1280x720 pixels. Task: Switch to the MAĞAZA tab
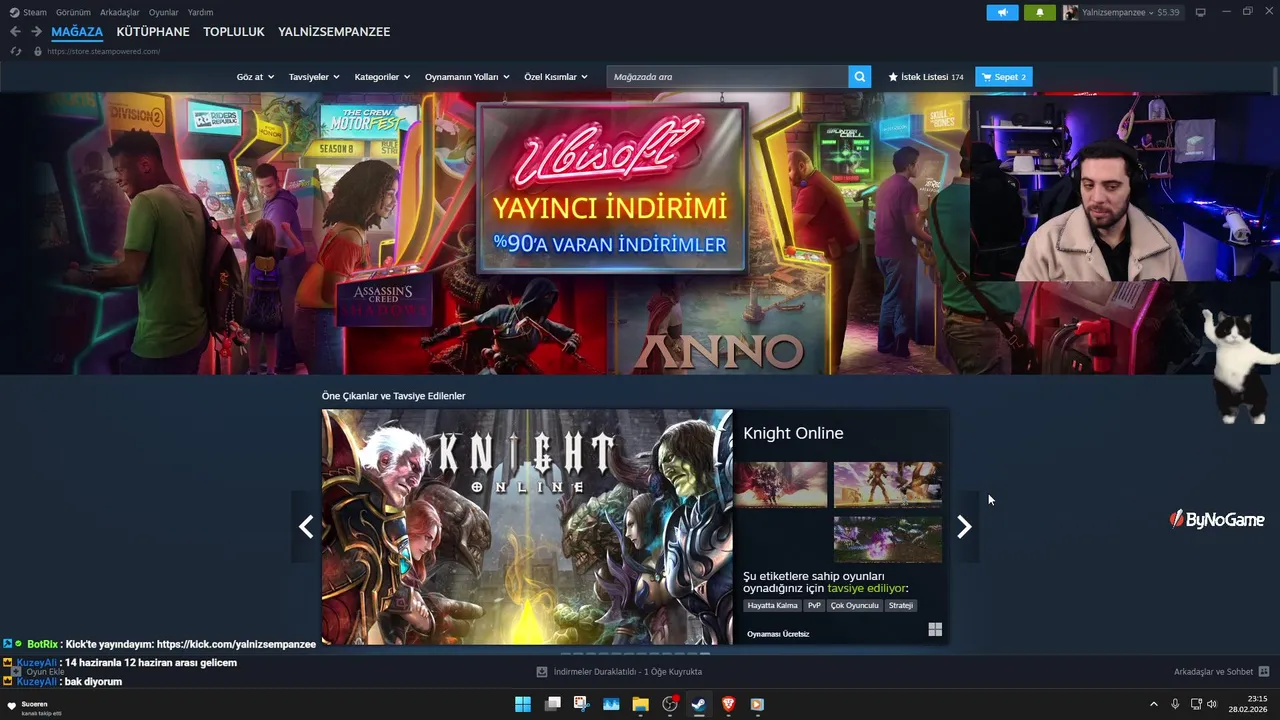[77, 32]
